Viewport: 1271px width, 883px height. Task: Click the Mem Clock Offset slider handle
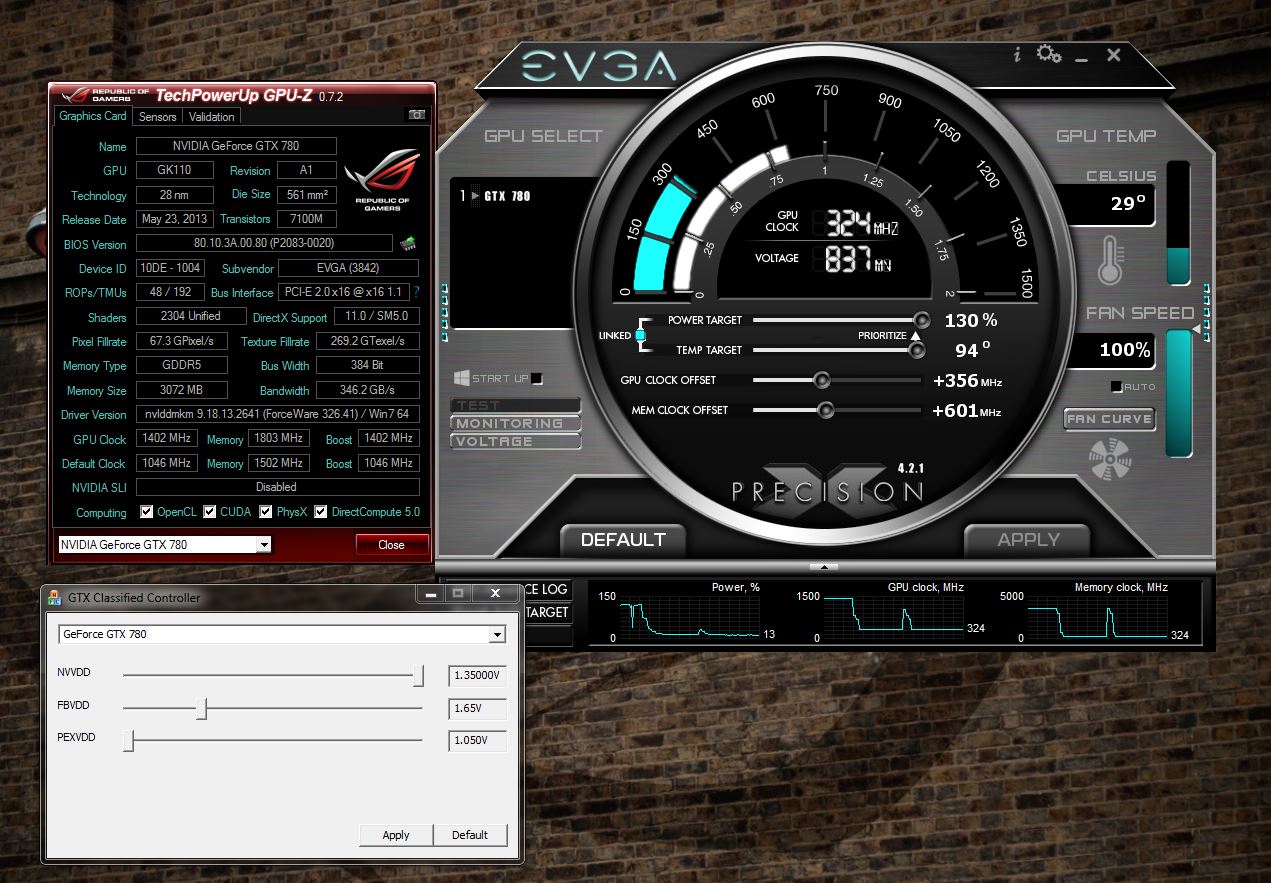click(826, 410)
